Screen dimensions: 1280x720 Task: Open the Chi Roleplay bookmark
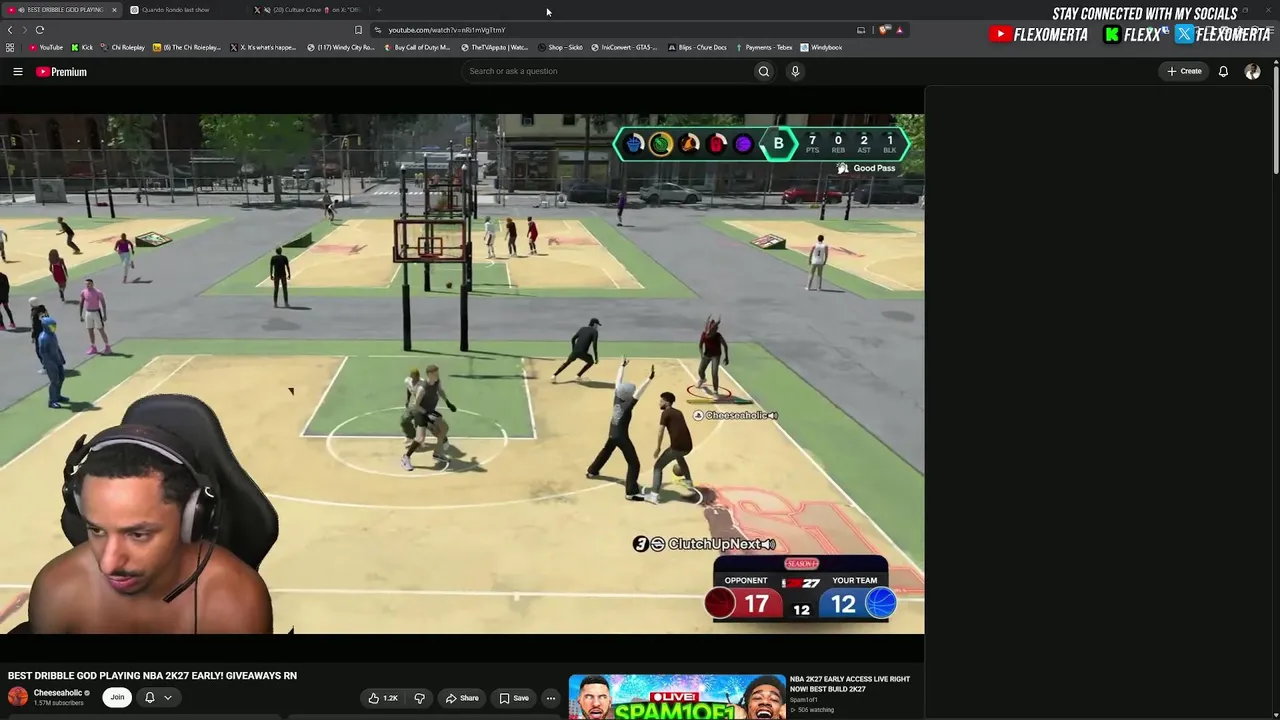(123, 47)
